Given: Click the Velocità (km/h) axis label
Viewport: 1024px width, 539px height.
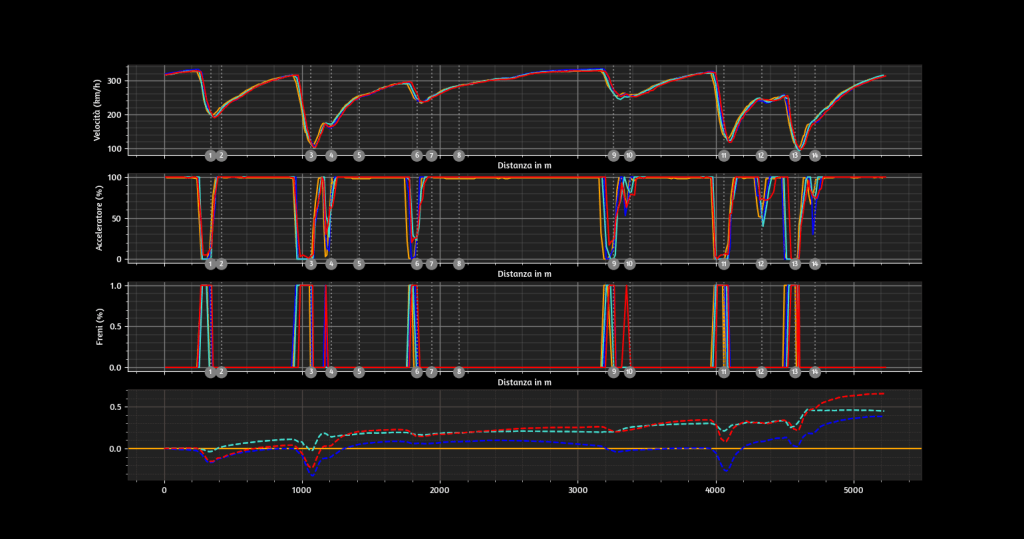Looking at the screenshot, I should (x=97, y=111).
